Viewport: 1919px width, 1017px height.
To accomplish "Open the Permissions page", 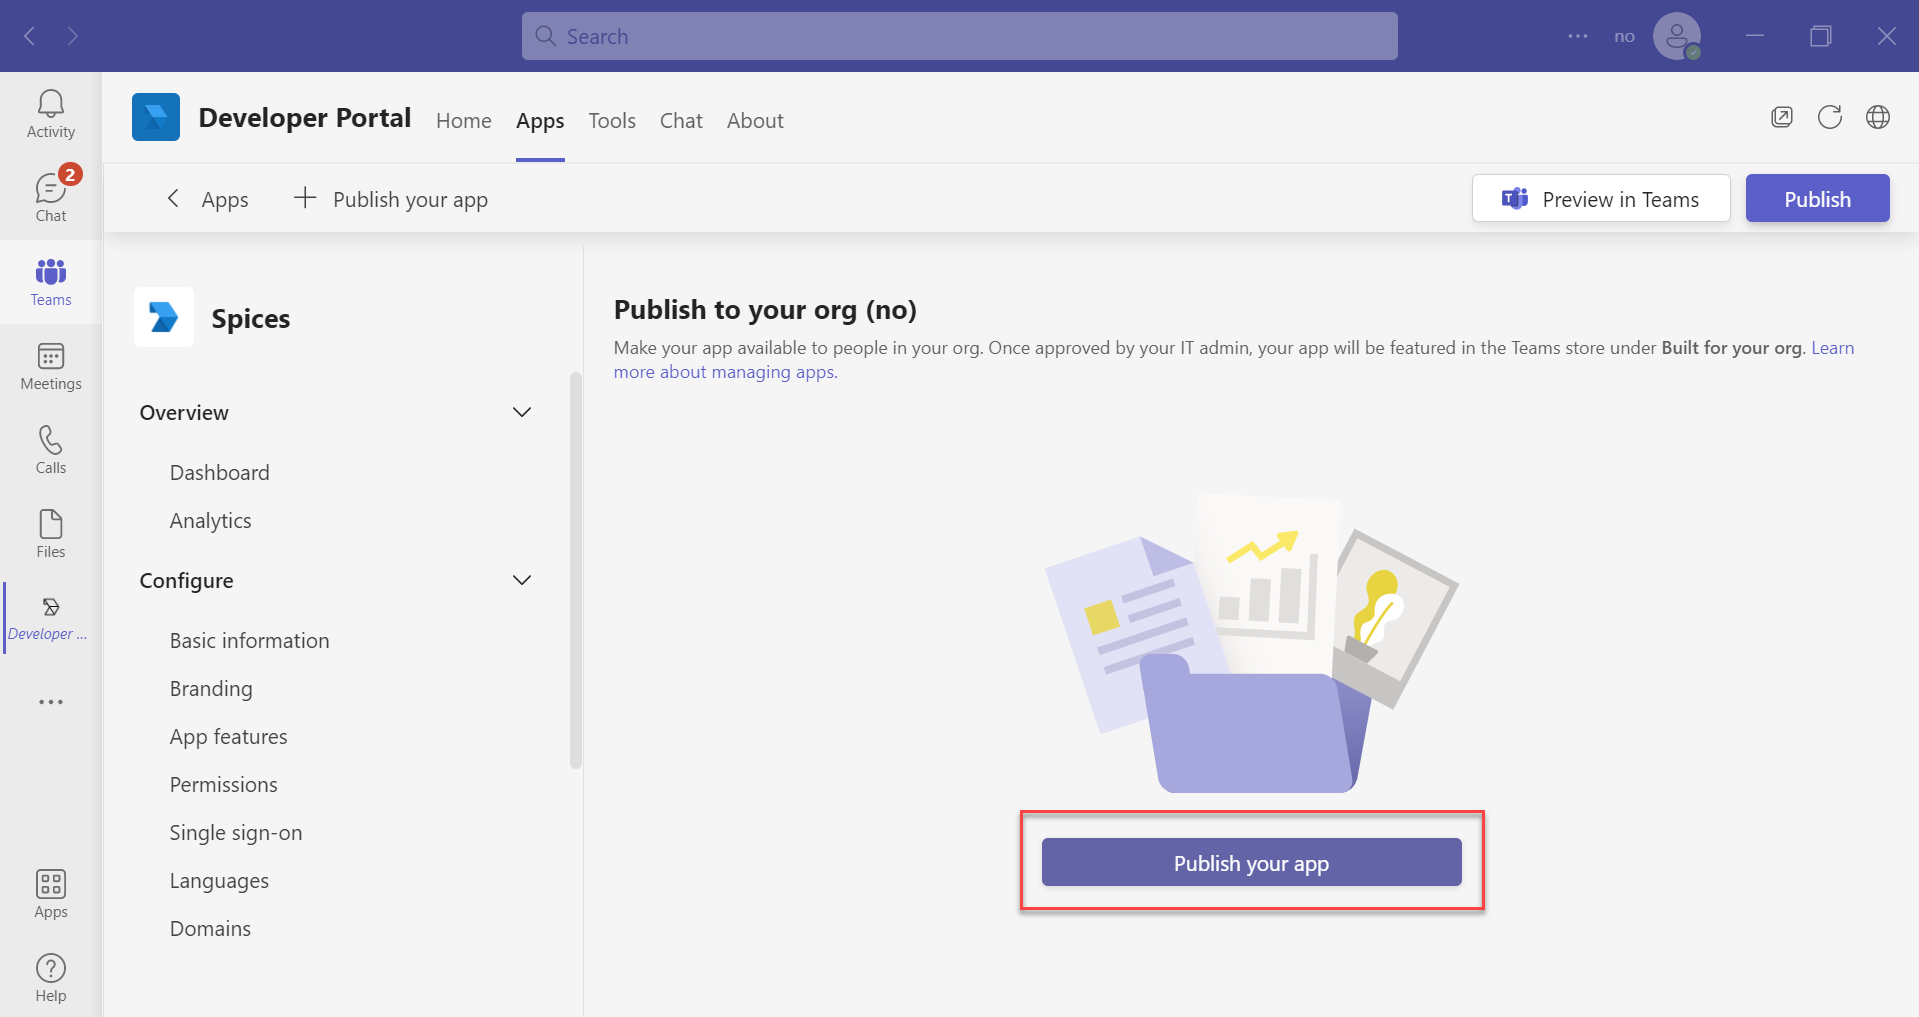I will [x=224, y=784].
